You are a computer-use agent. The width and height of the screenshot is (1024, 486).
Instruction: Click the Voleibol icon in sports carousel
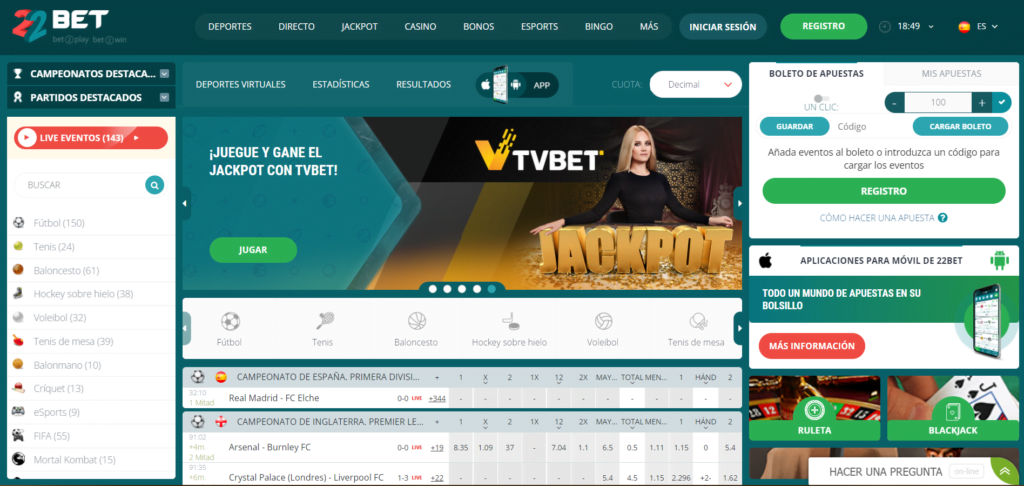coord(603,321)
